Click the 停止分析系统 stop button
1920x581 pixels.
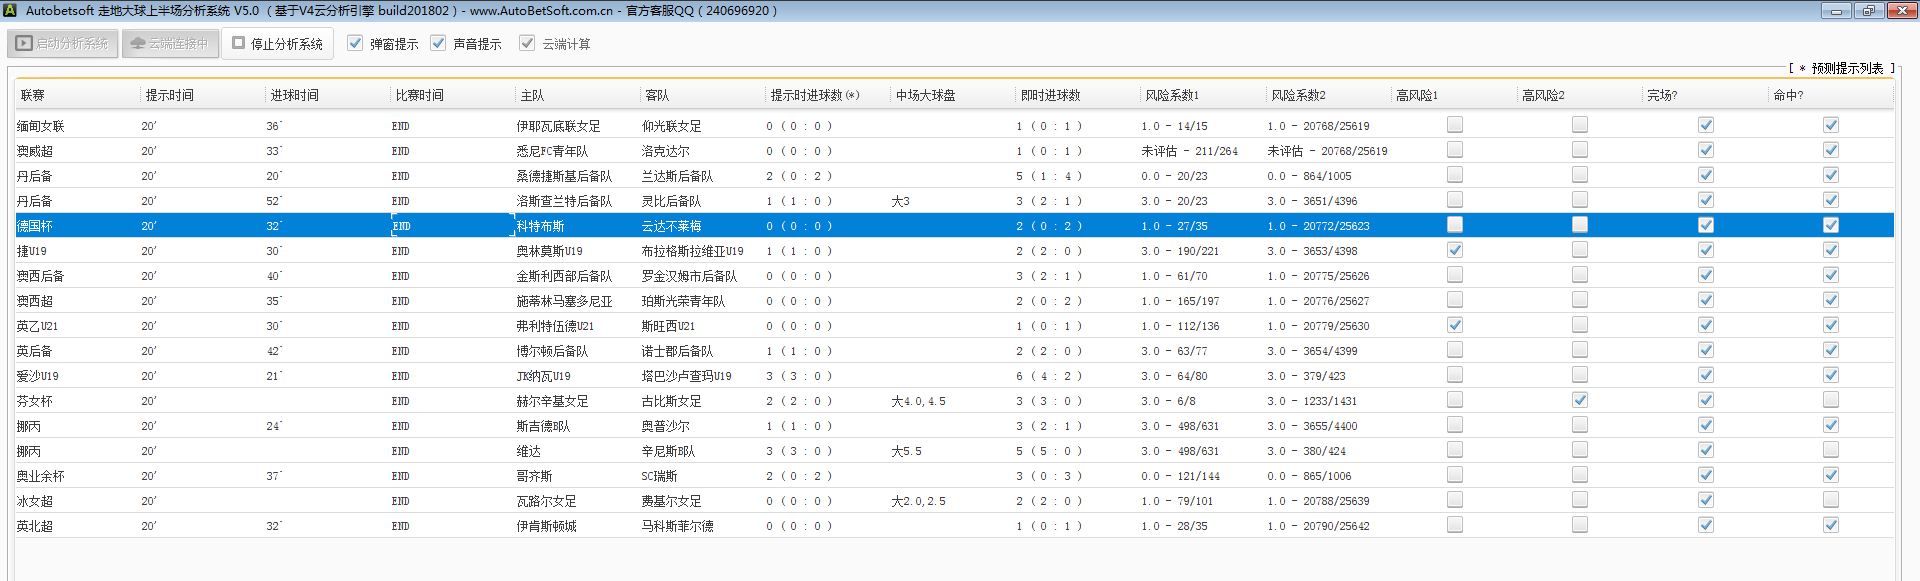[277, 44]
